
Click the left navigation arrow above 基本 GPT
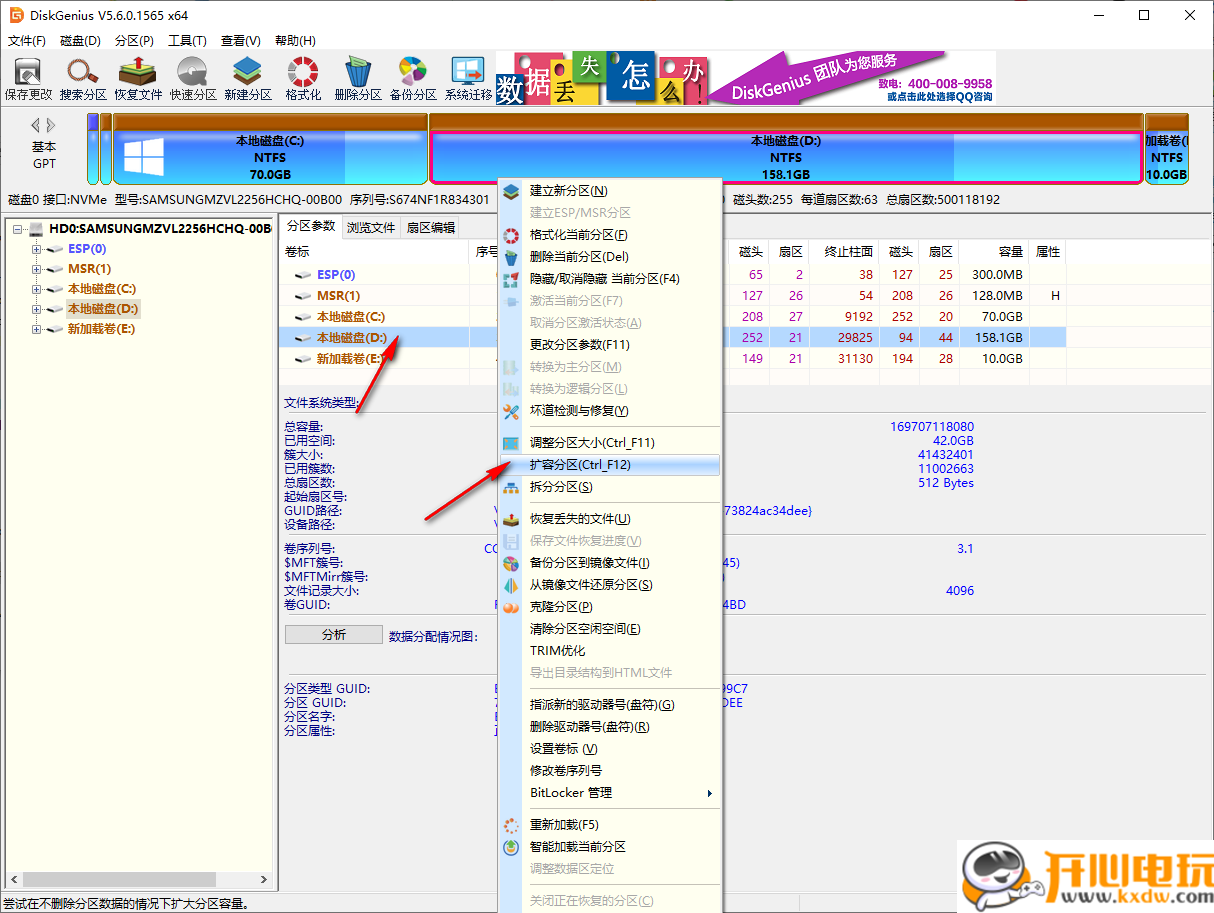pos(35,125)
